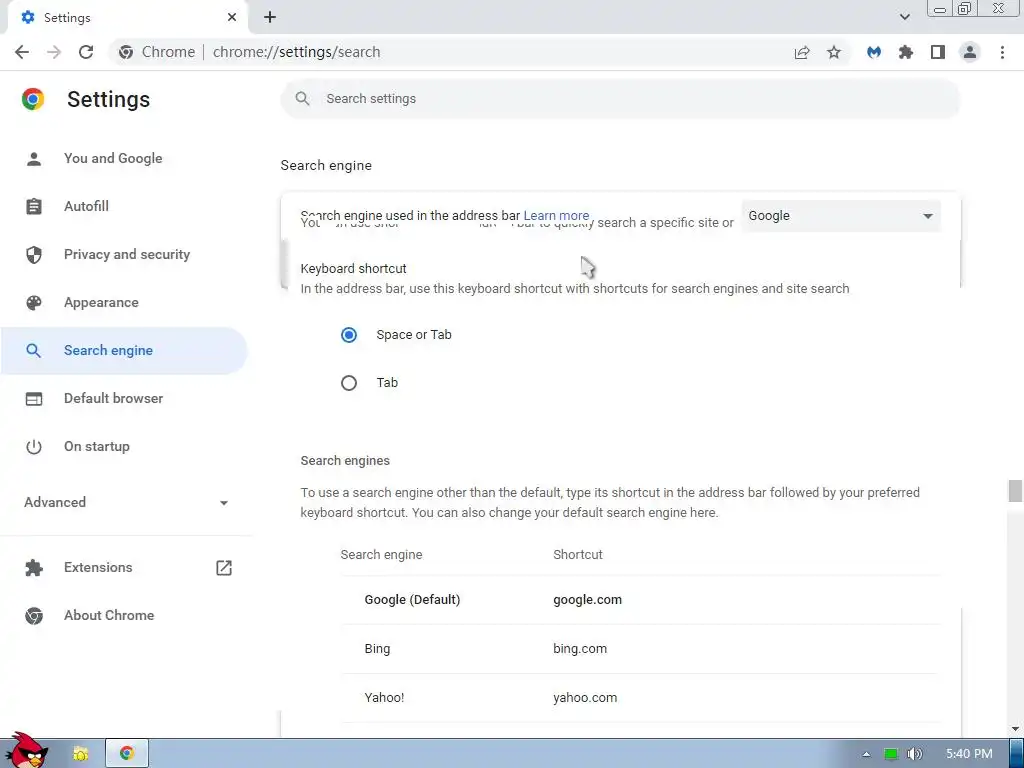Screen dimensions: 1024x768
Task: Toggle the side panel icon
Action: [x=938, y=52]
